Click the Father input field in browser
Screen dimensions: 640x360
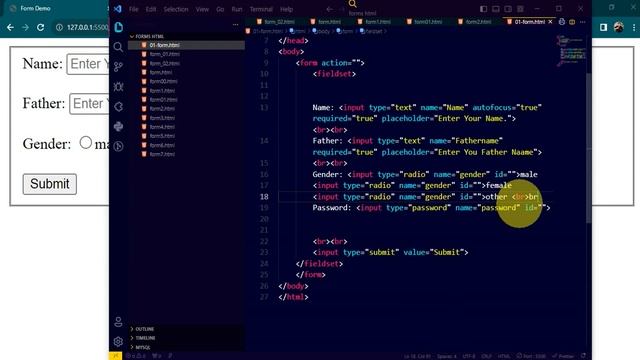pyautogui.click(x=89, y=104)
